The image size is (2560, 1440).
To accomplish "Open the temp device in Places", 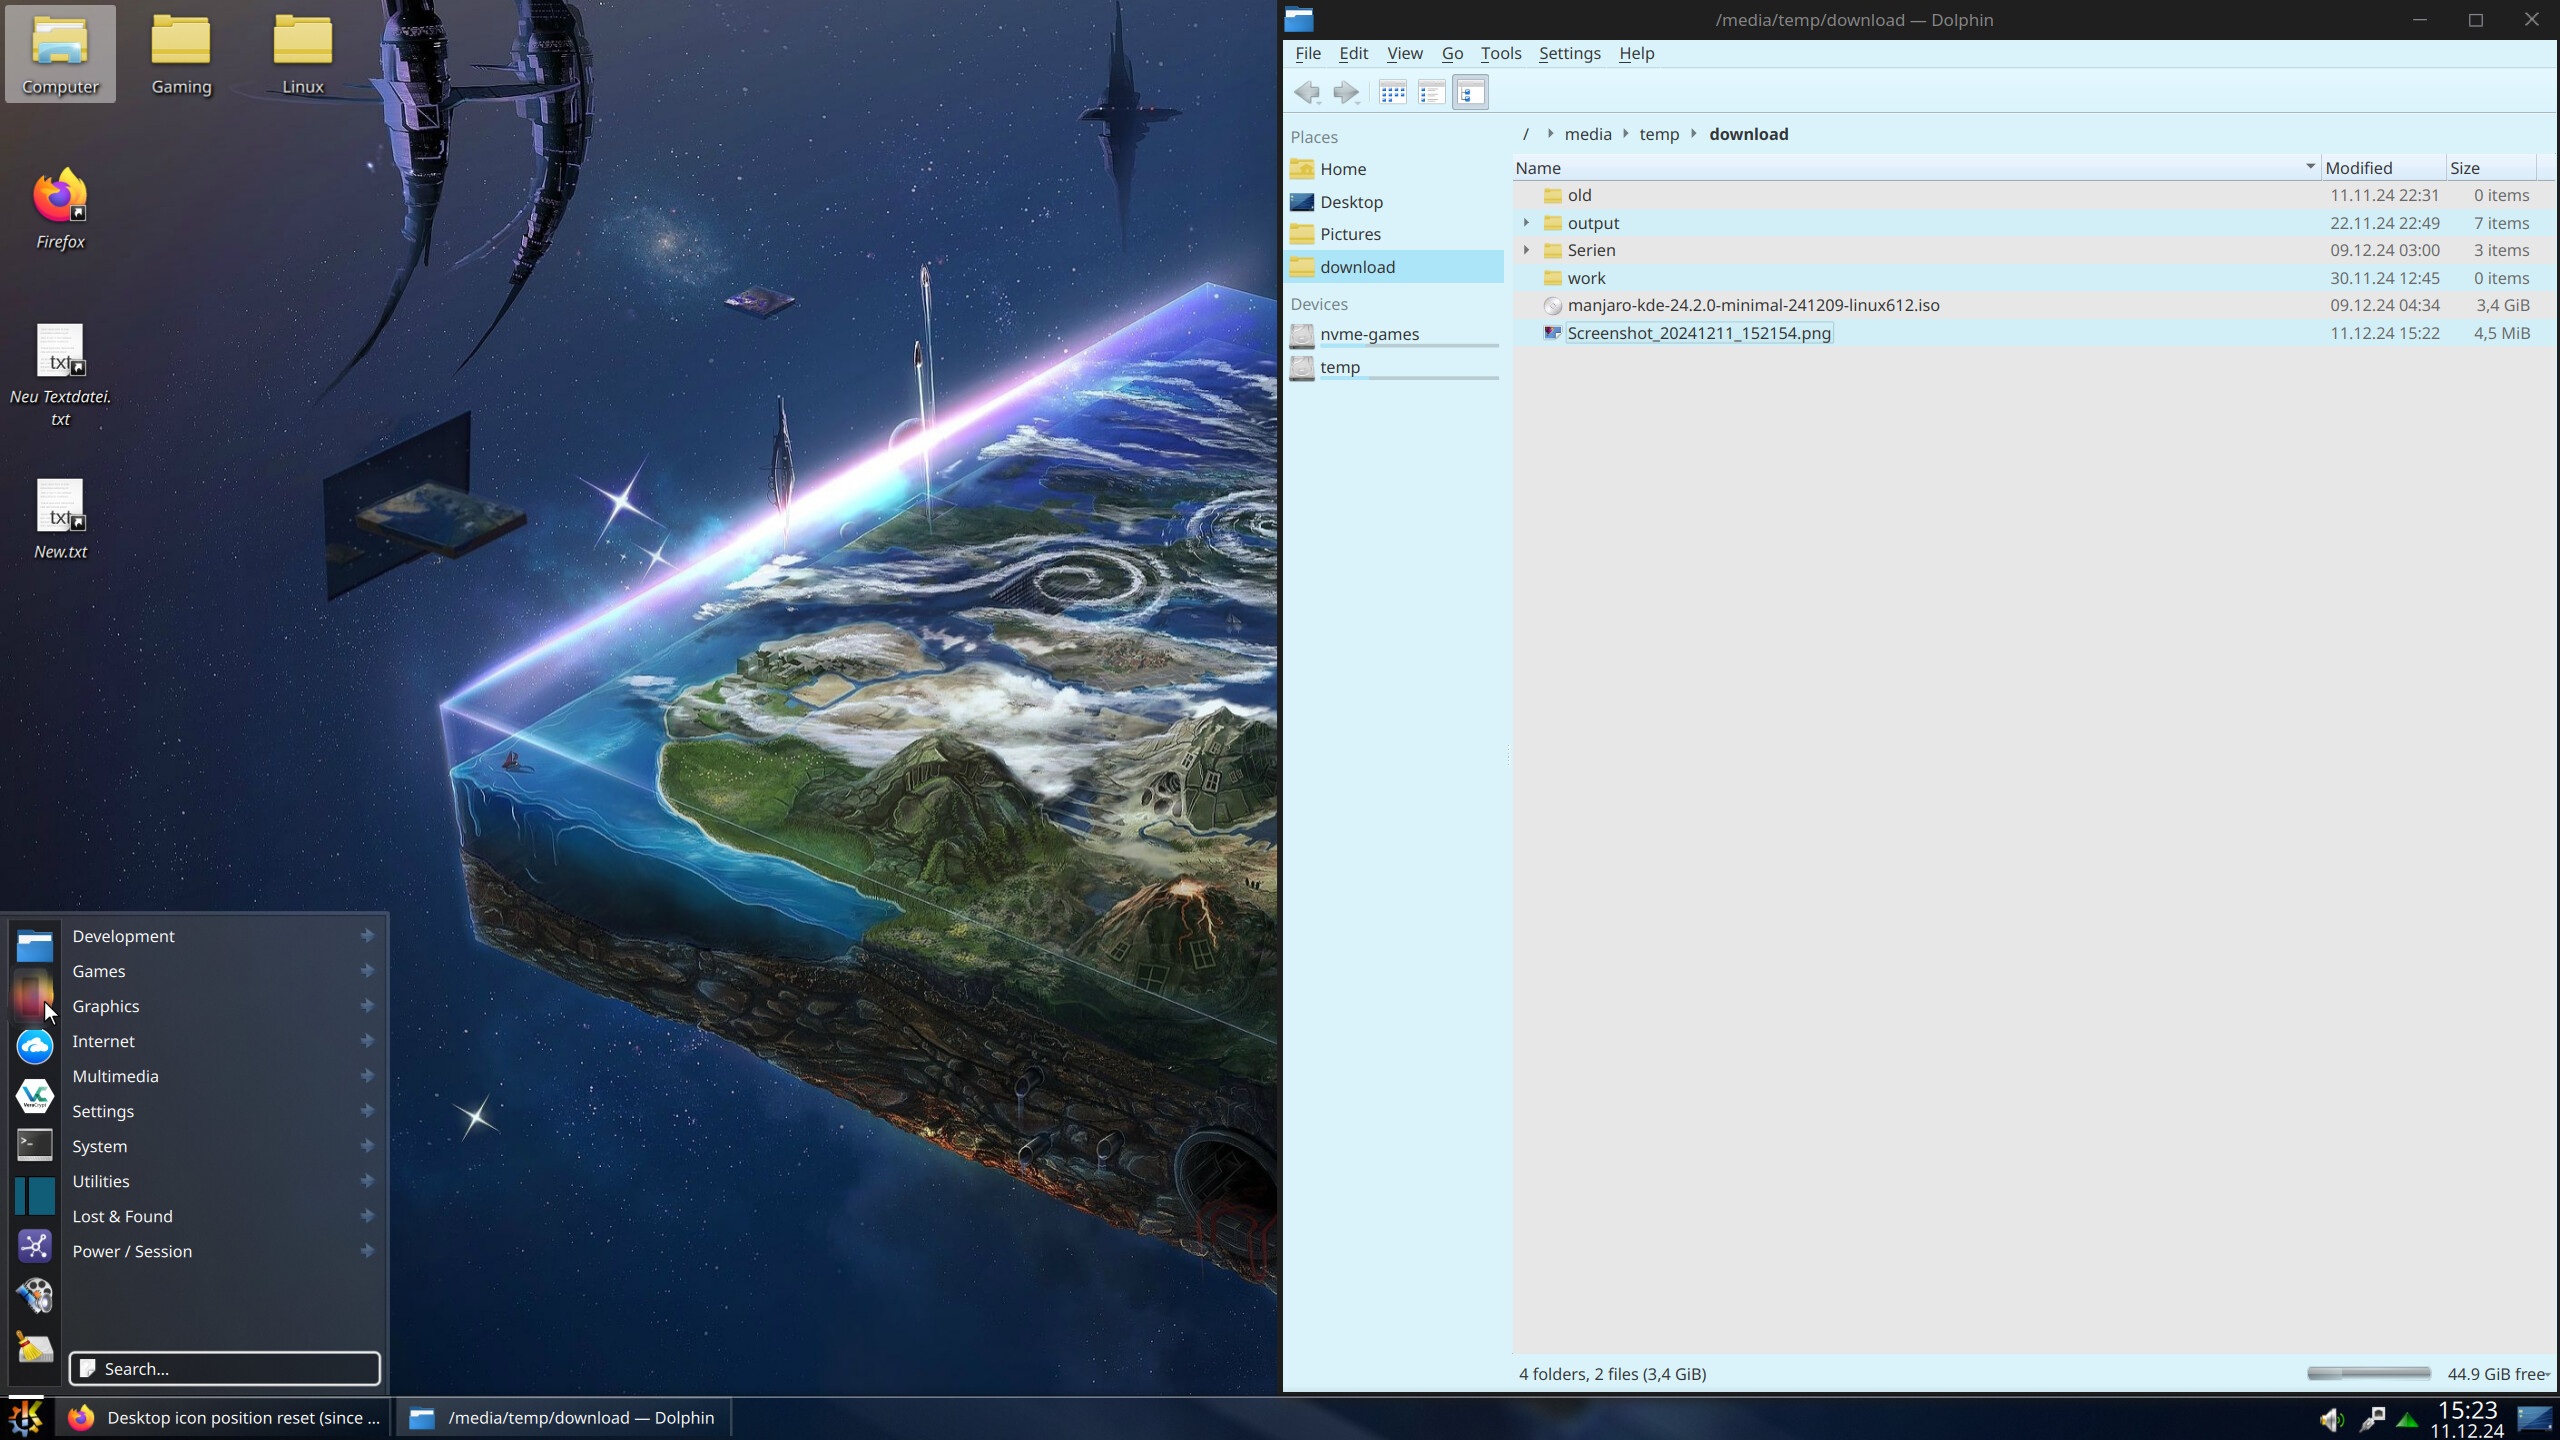I will pyautogui.click(x=1393, y=368).
